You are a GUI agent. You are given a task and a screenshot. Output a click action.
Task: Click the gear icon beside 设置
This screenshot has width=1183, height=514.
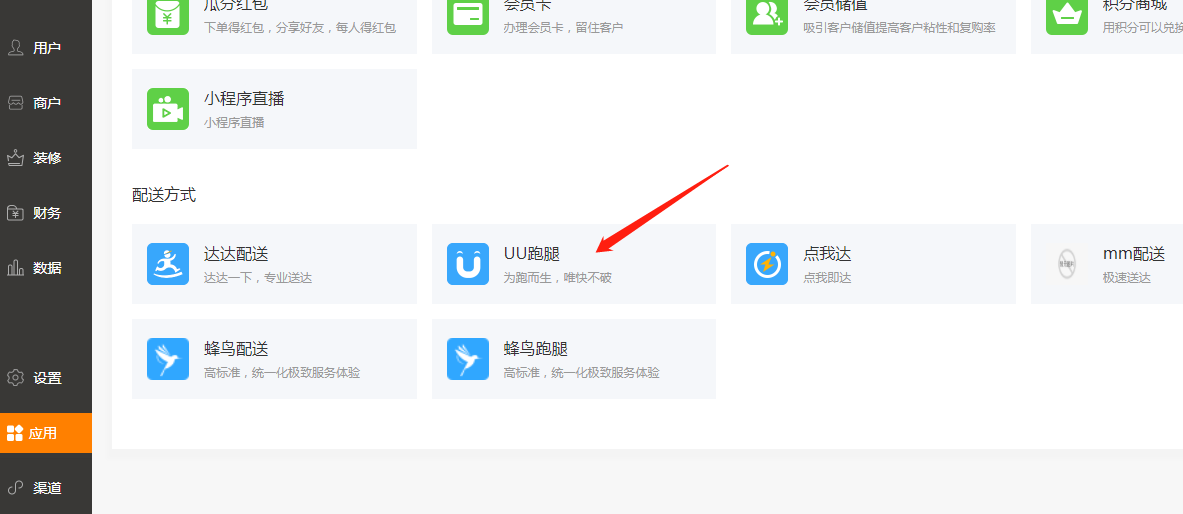[x=15, y=377]
